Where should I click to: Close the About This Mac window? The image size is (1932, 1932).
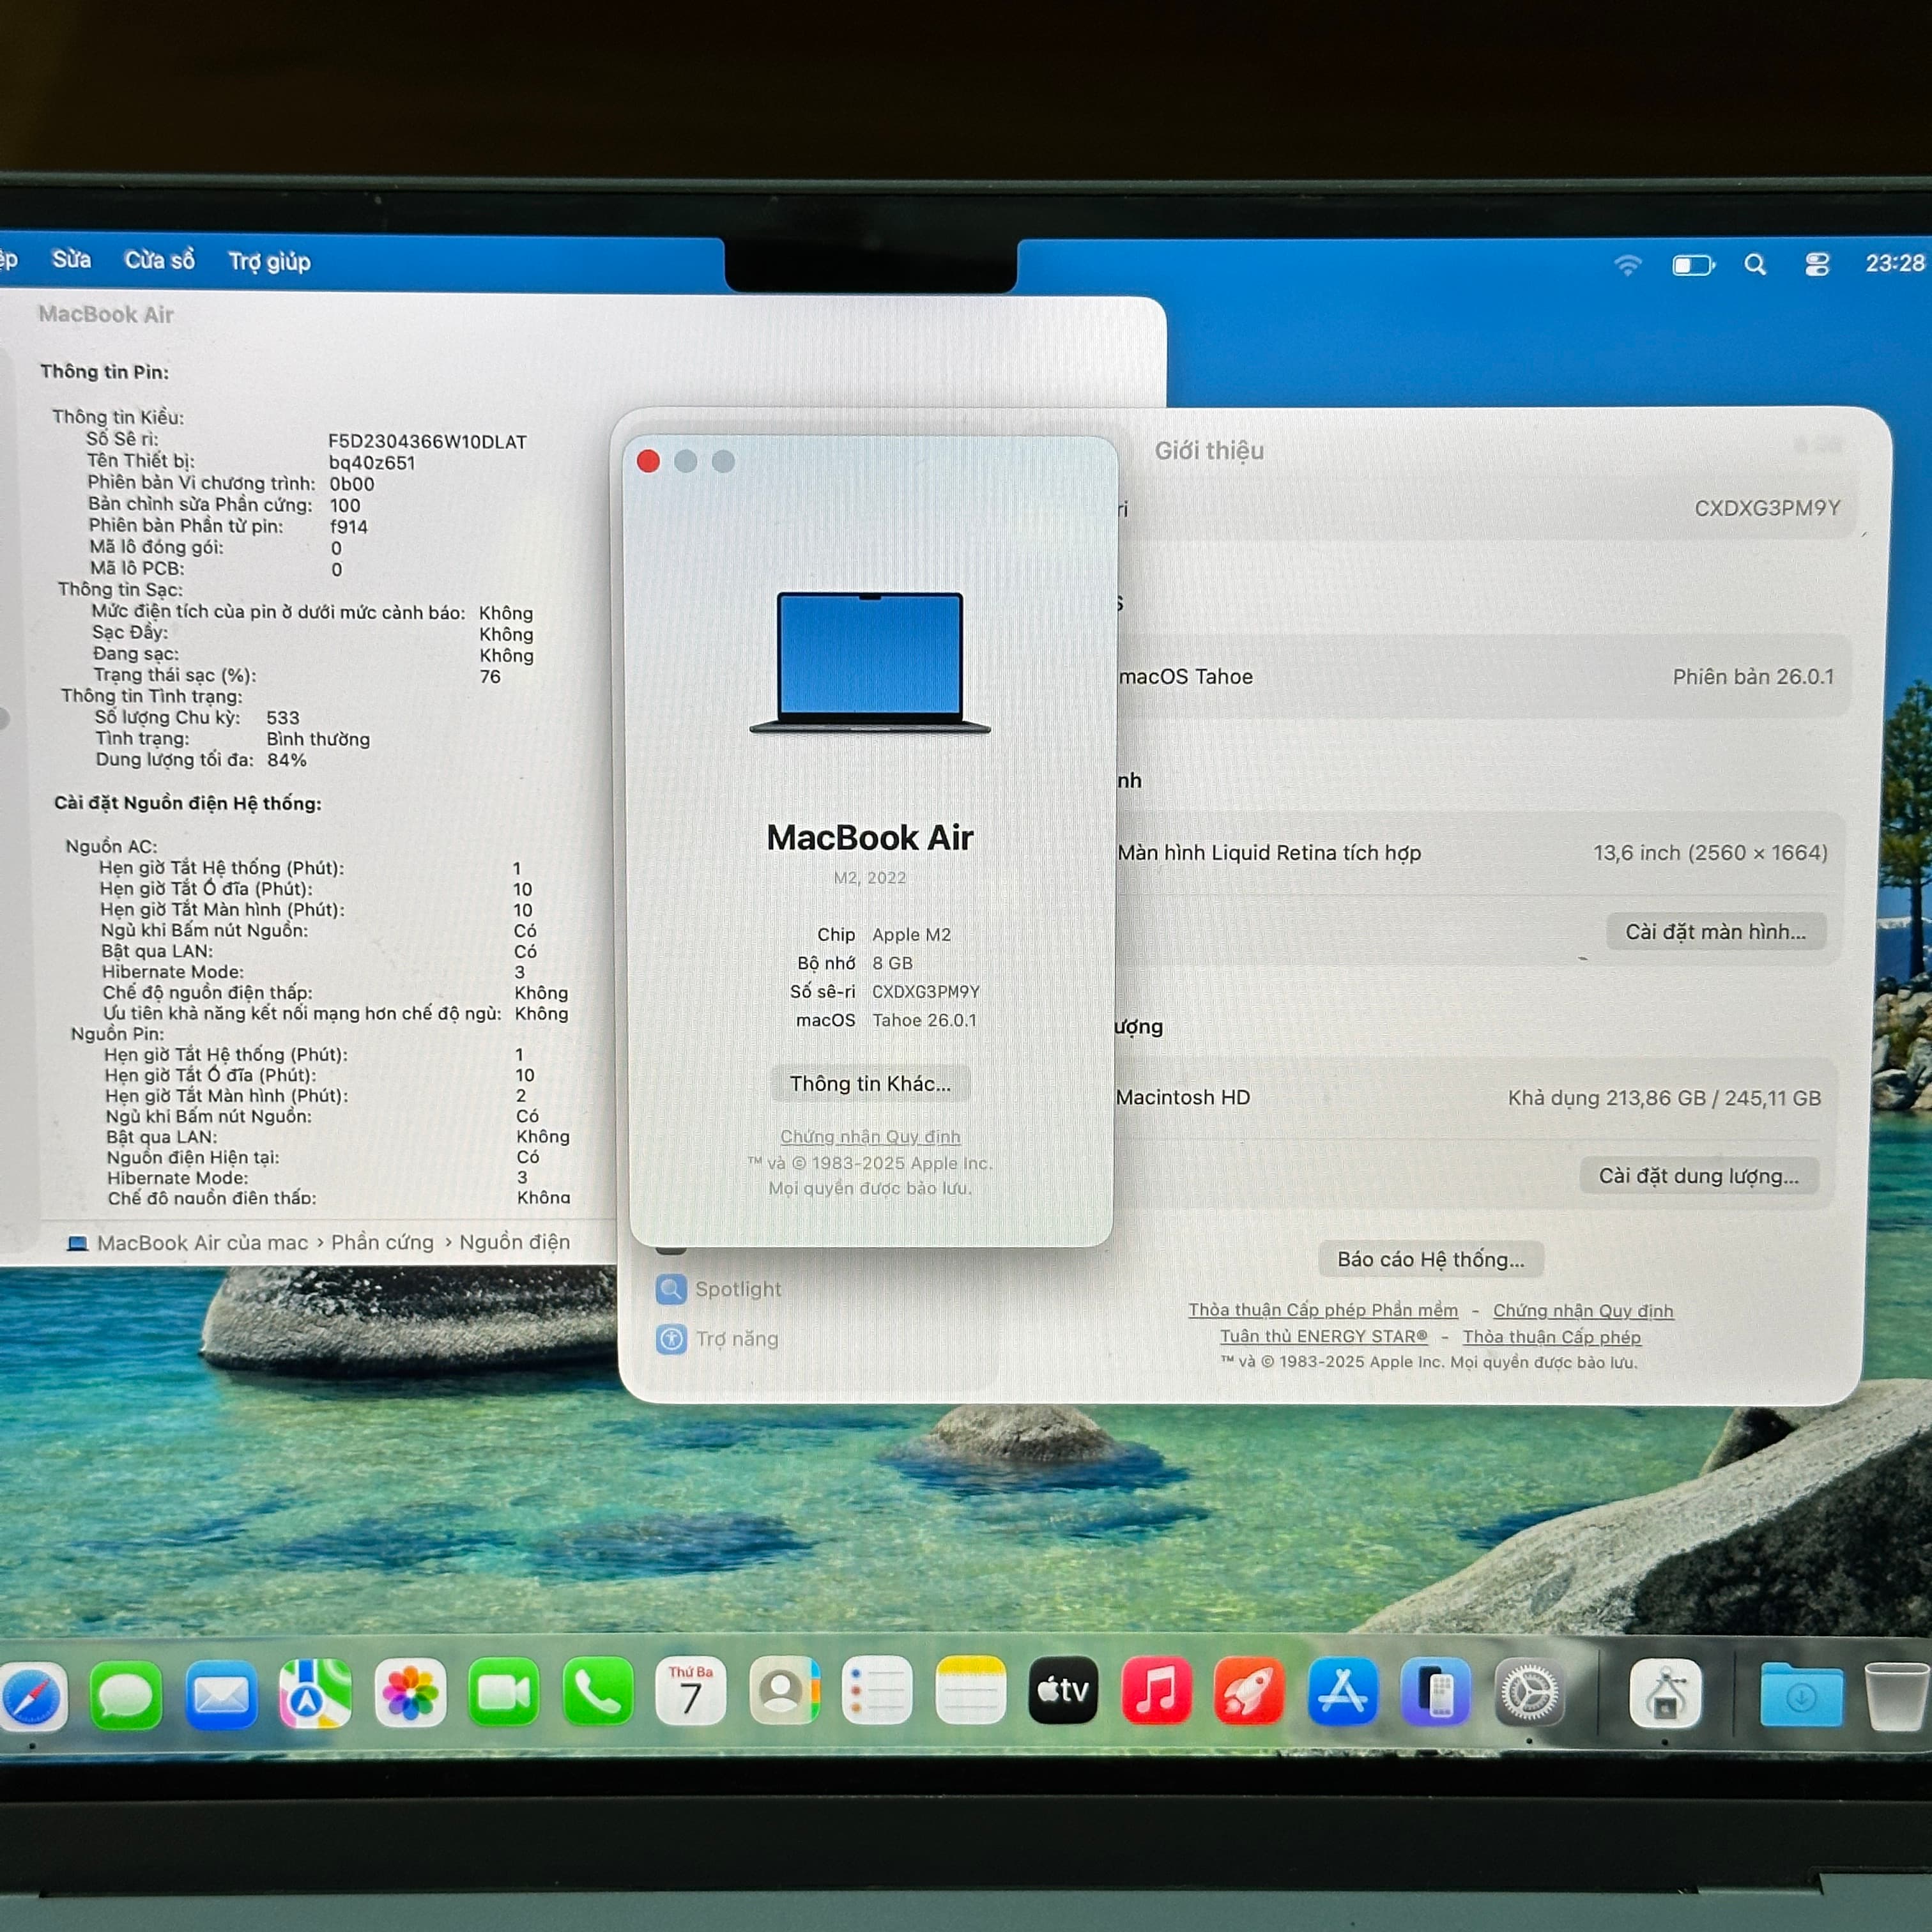tap(648, 461)
